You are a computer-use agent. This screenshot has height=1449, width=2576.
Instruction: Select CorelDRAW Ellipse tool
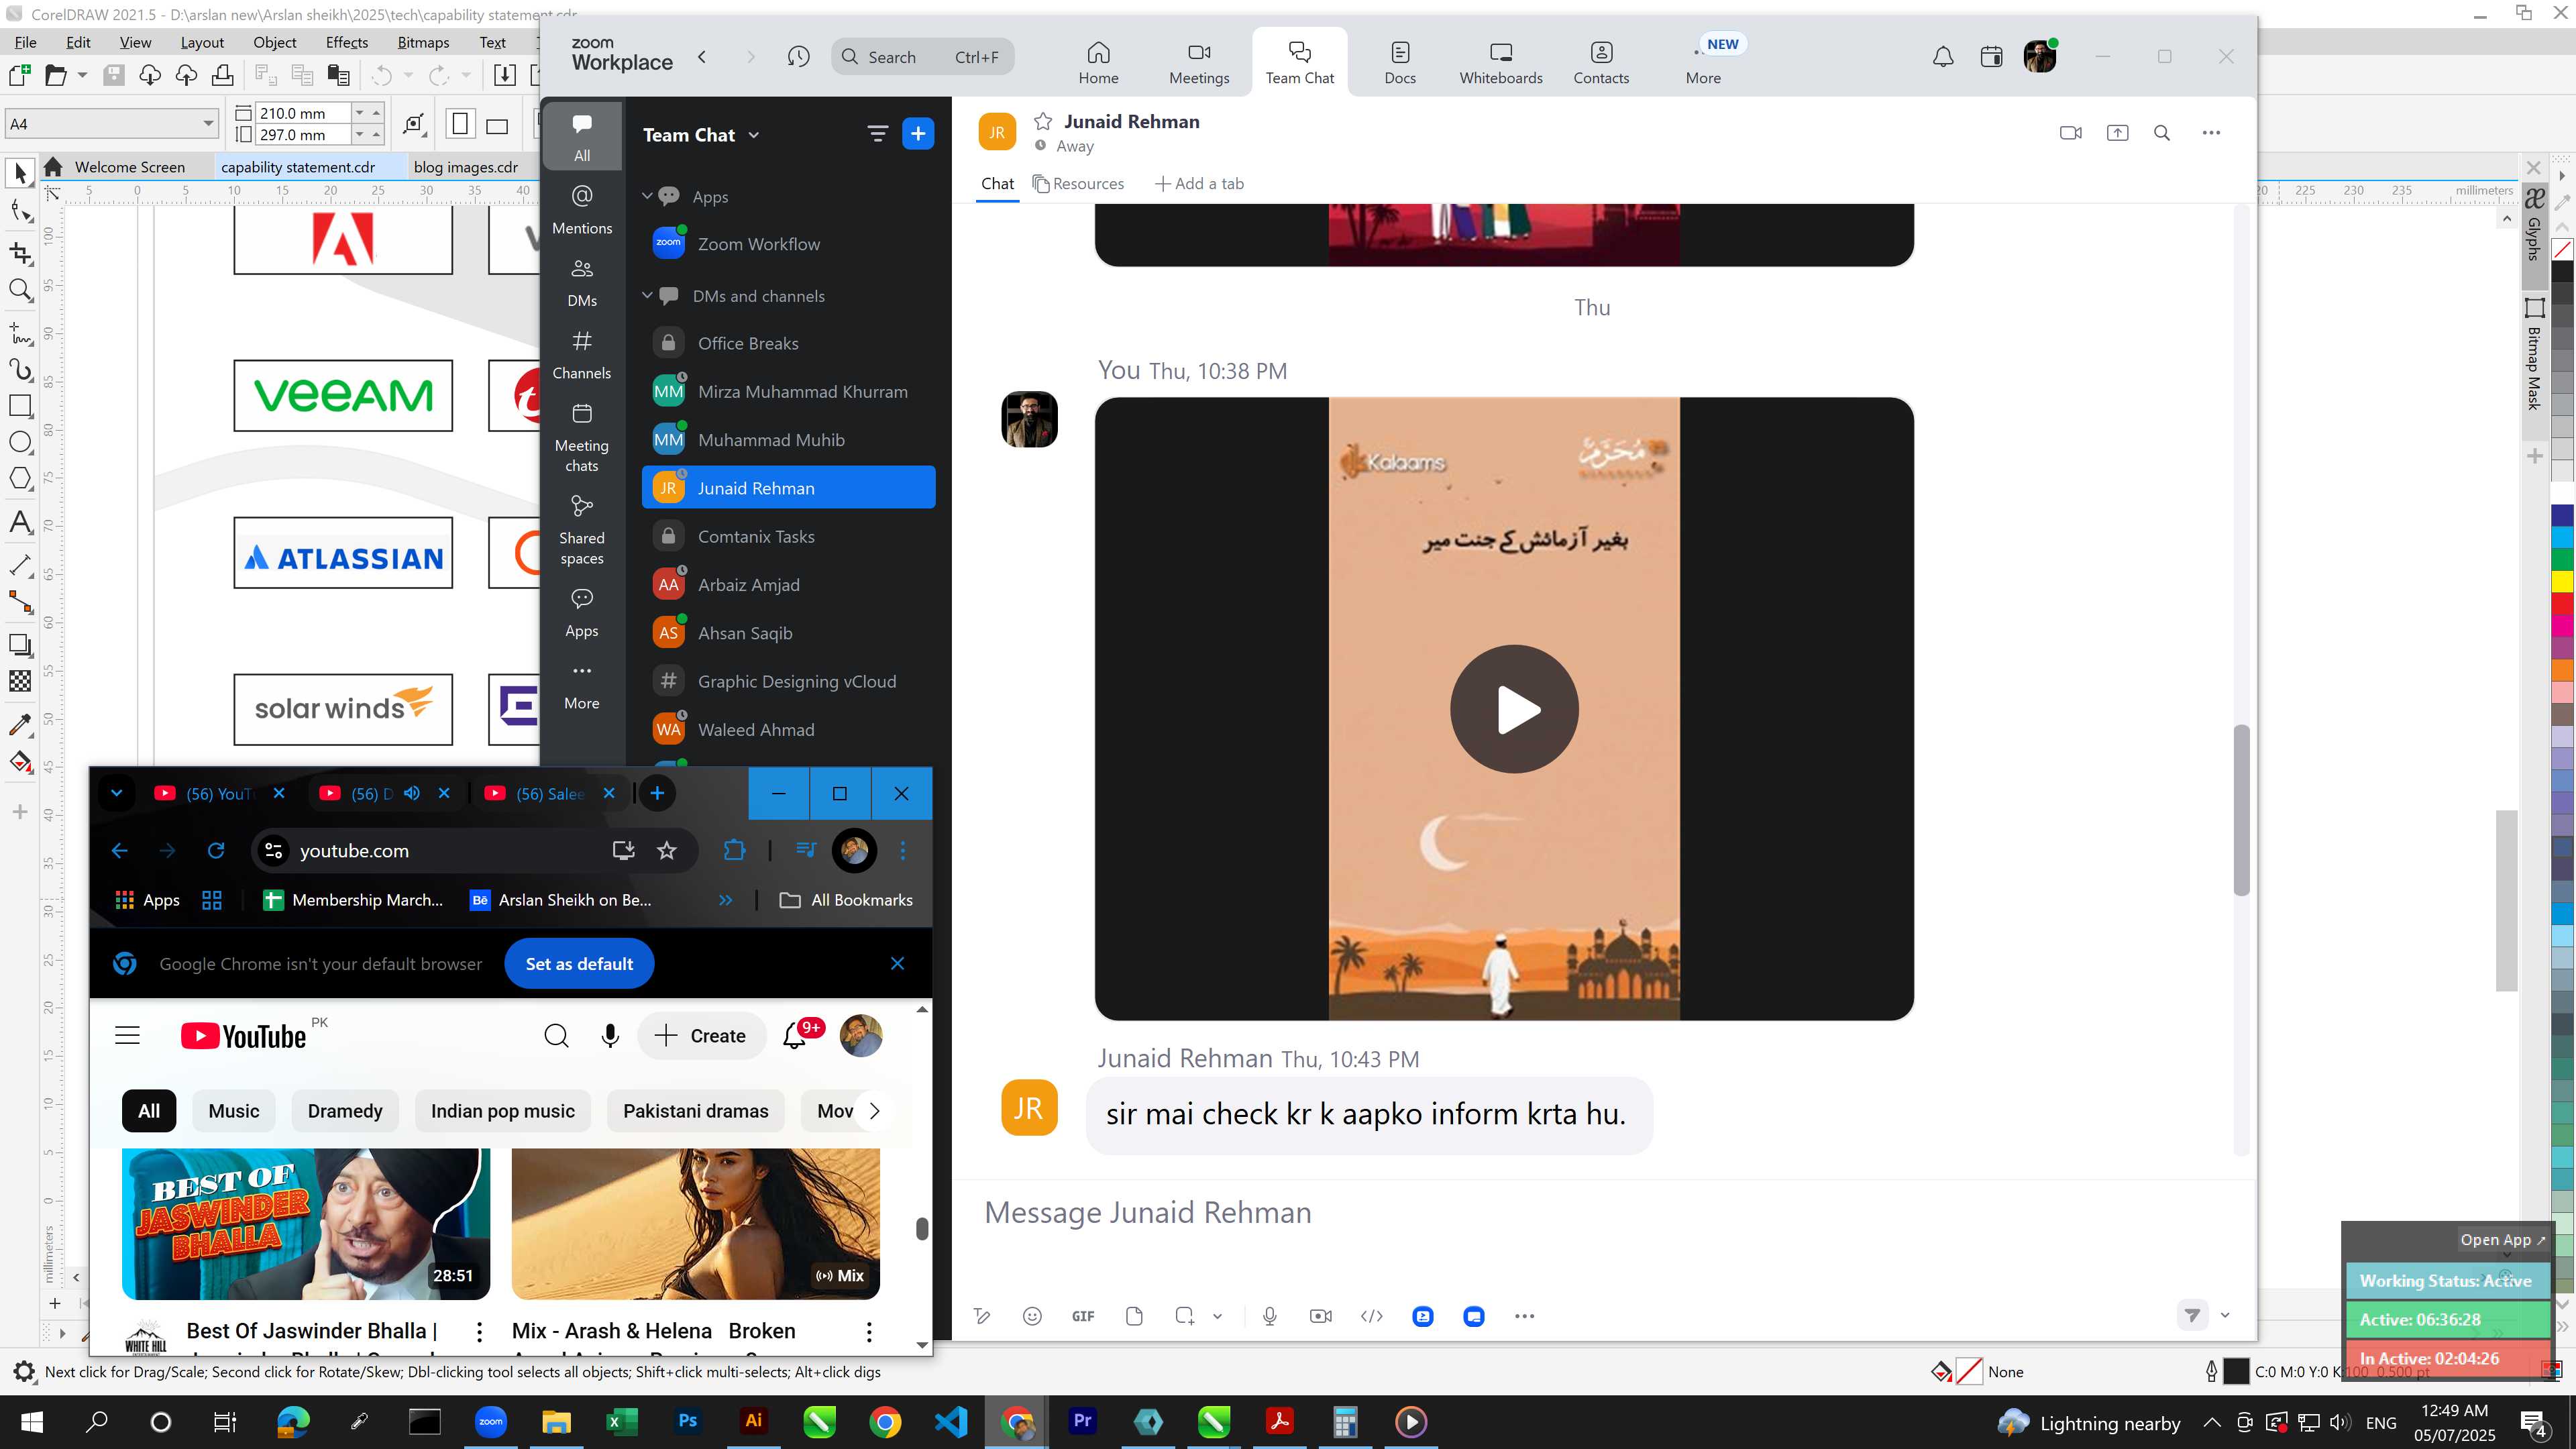pyautogui.click(x=20, y=442)
